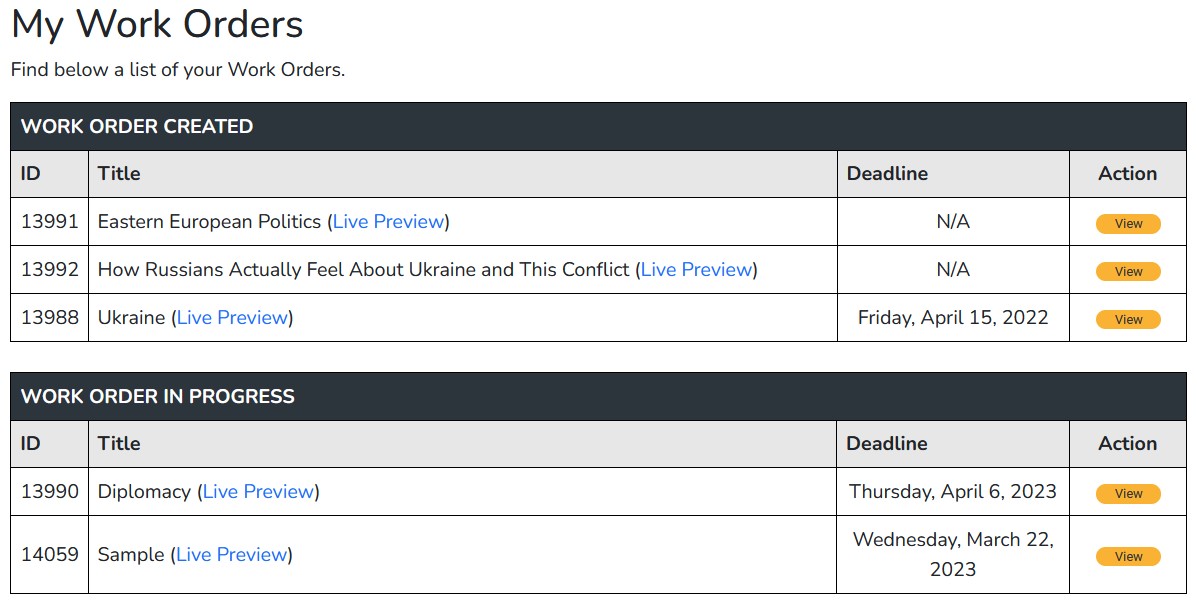View work order 13991
The width and height of the screenshot is (1197, 600).
pos(1127,223)
